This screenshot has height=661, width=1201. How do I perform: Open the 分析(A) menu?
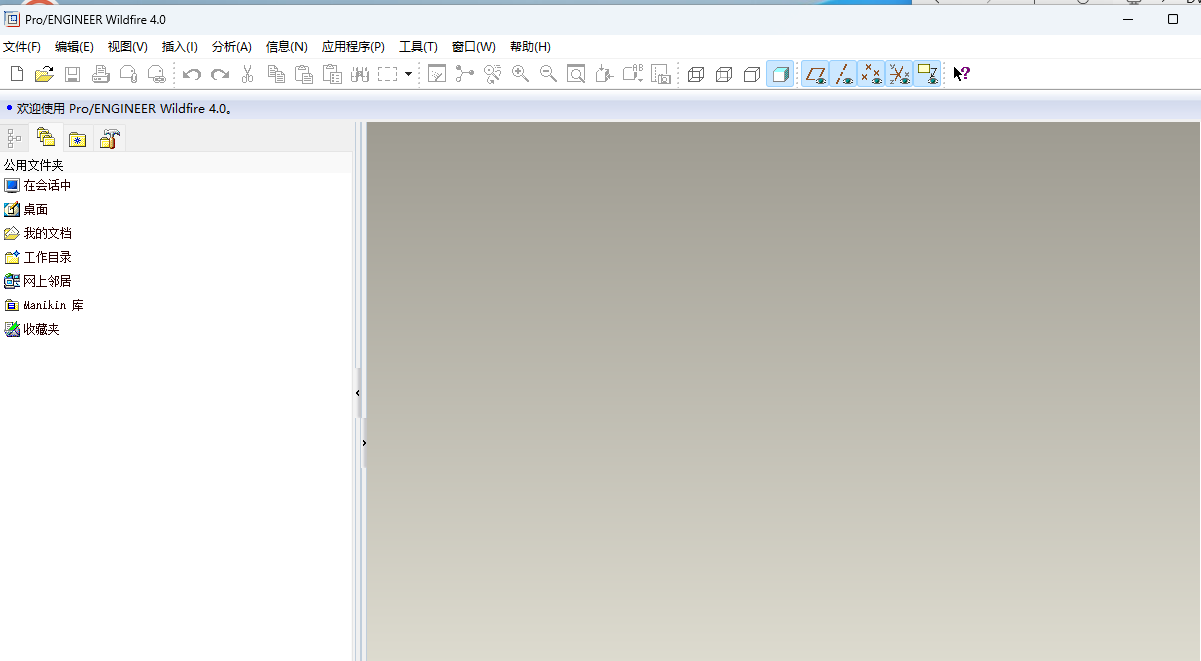(x=232, y=47)
